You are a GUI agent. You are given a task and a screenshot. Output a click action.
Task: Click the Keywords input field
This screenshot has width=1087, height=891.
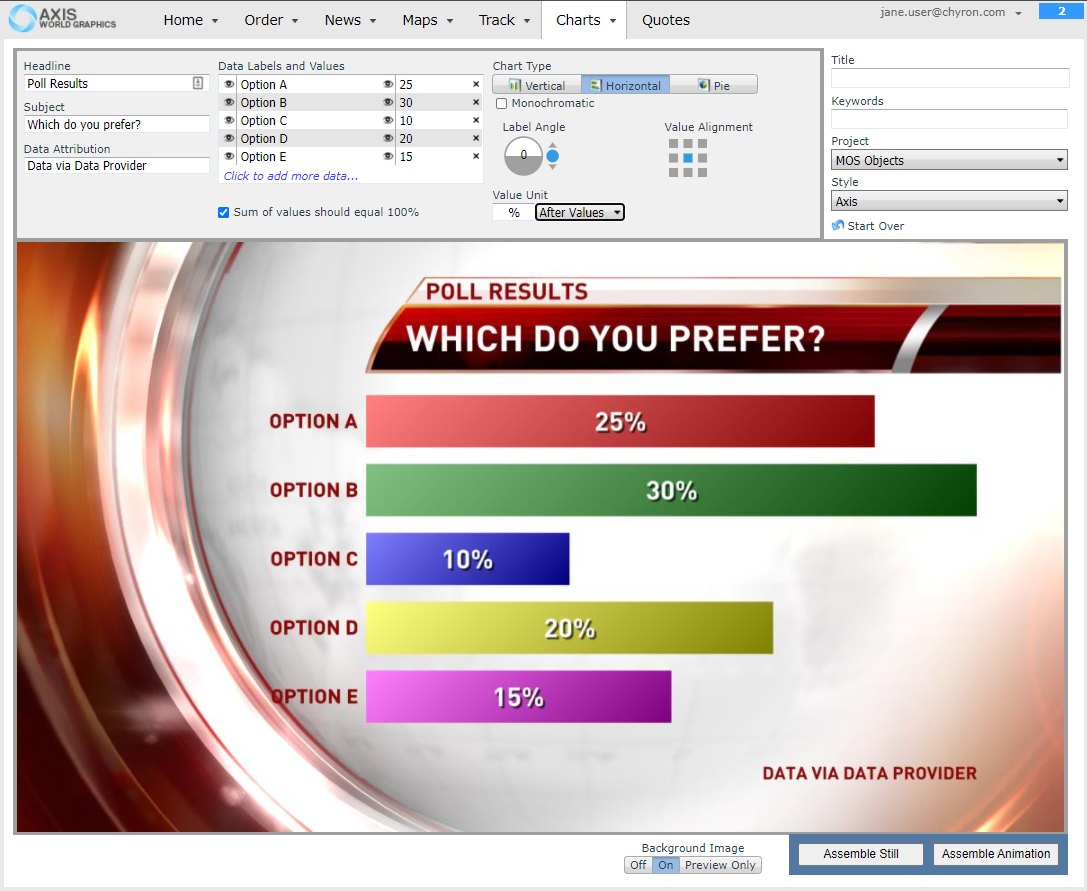(x=949, y=119)
